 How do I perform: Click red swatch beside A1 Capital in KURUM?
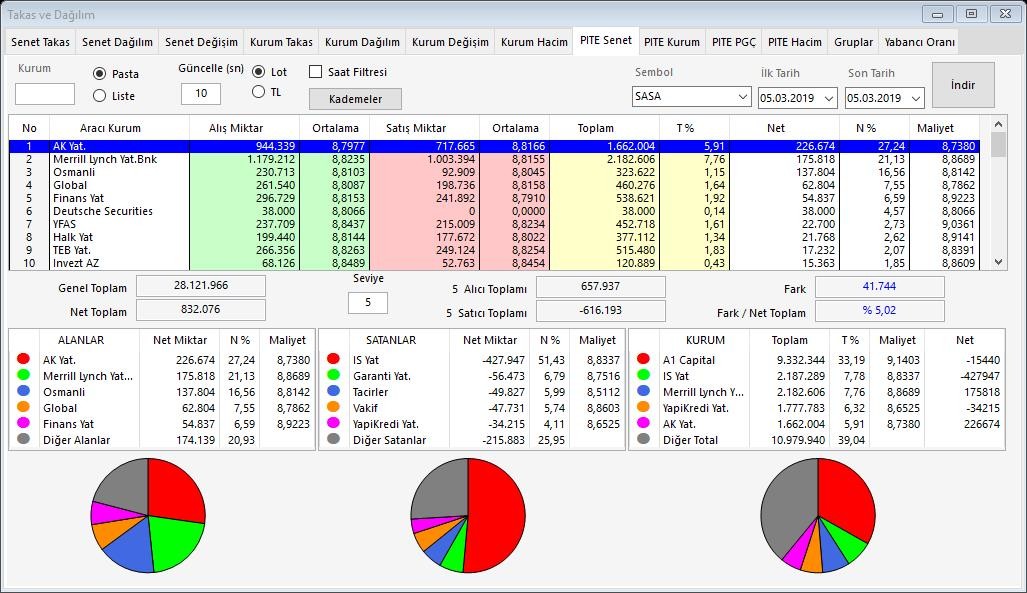pos(643,359)
